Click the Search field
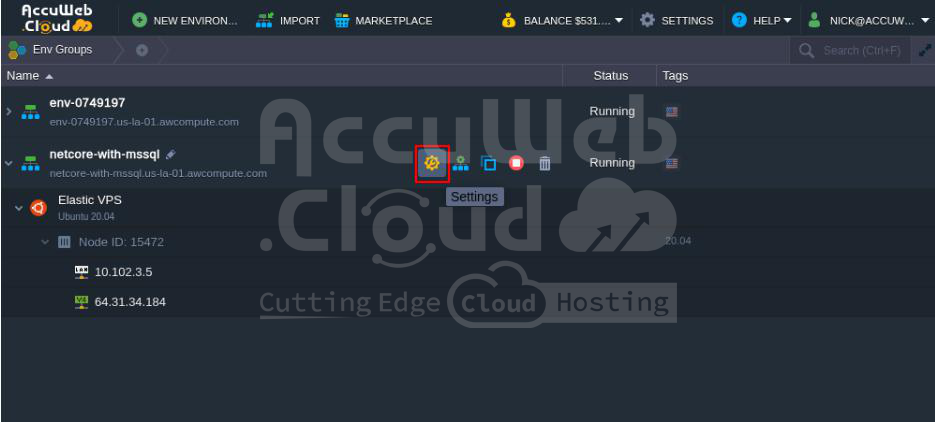The height and width of the screenshot is (422, 935). tap(858, 50)
